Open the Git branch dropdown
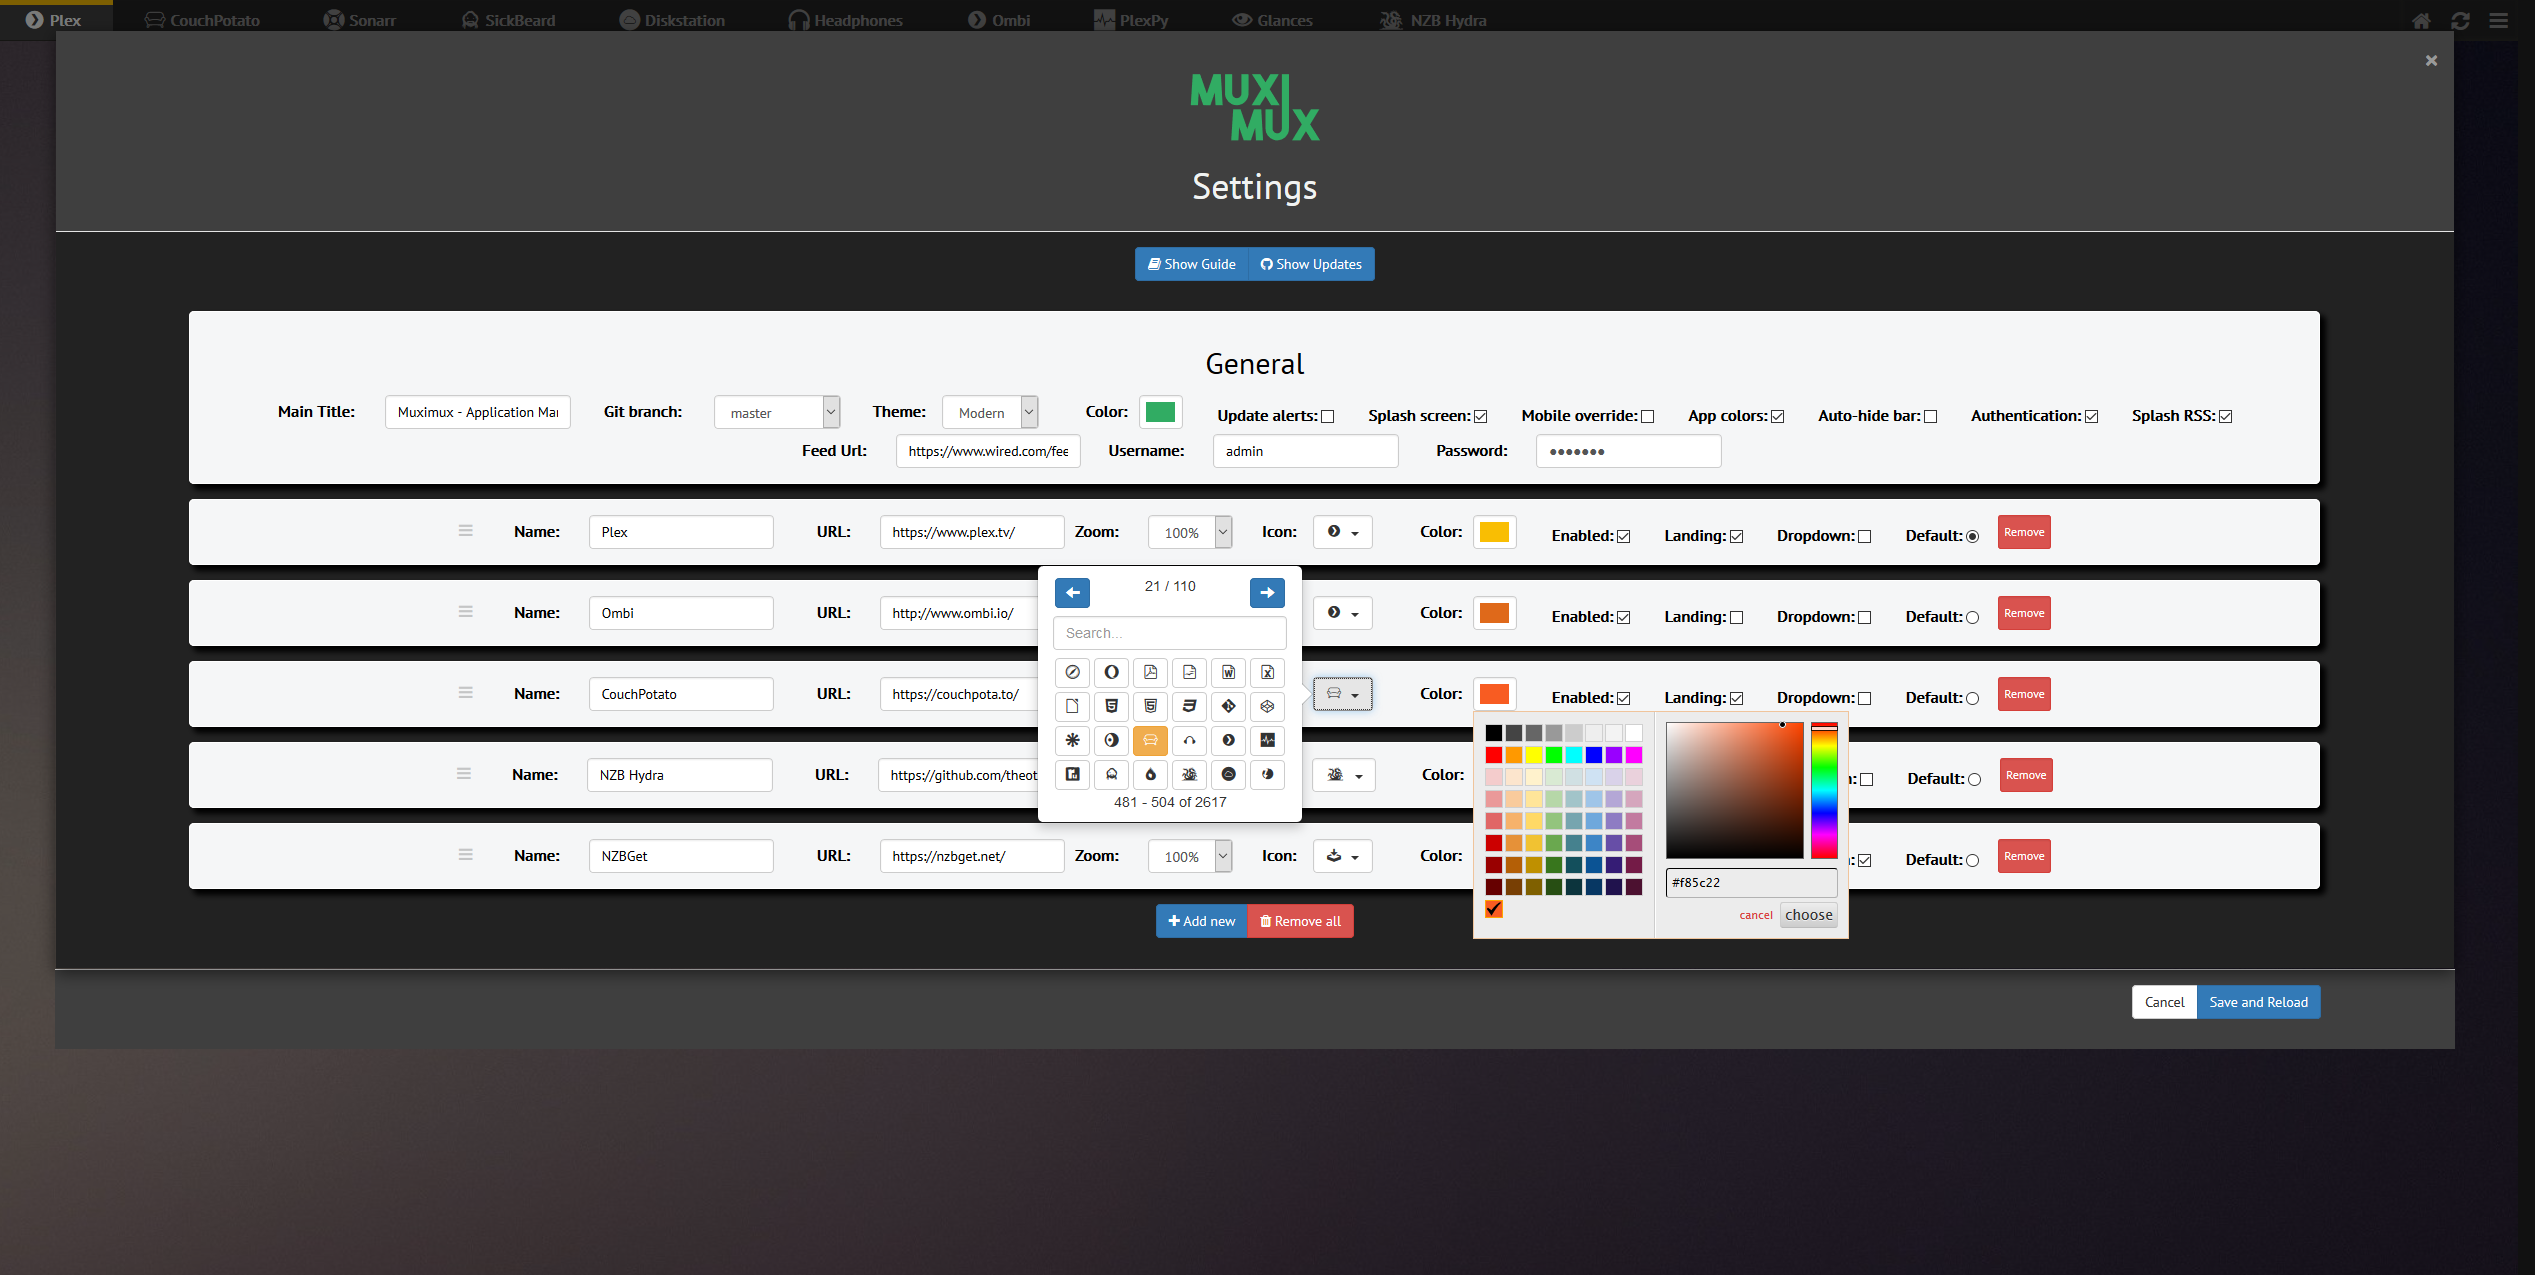This screenshot has width=2535, height=1275. [828, 411]
